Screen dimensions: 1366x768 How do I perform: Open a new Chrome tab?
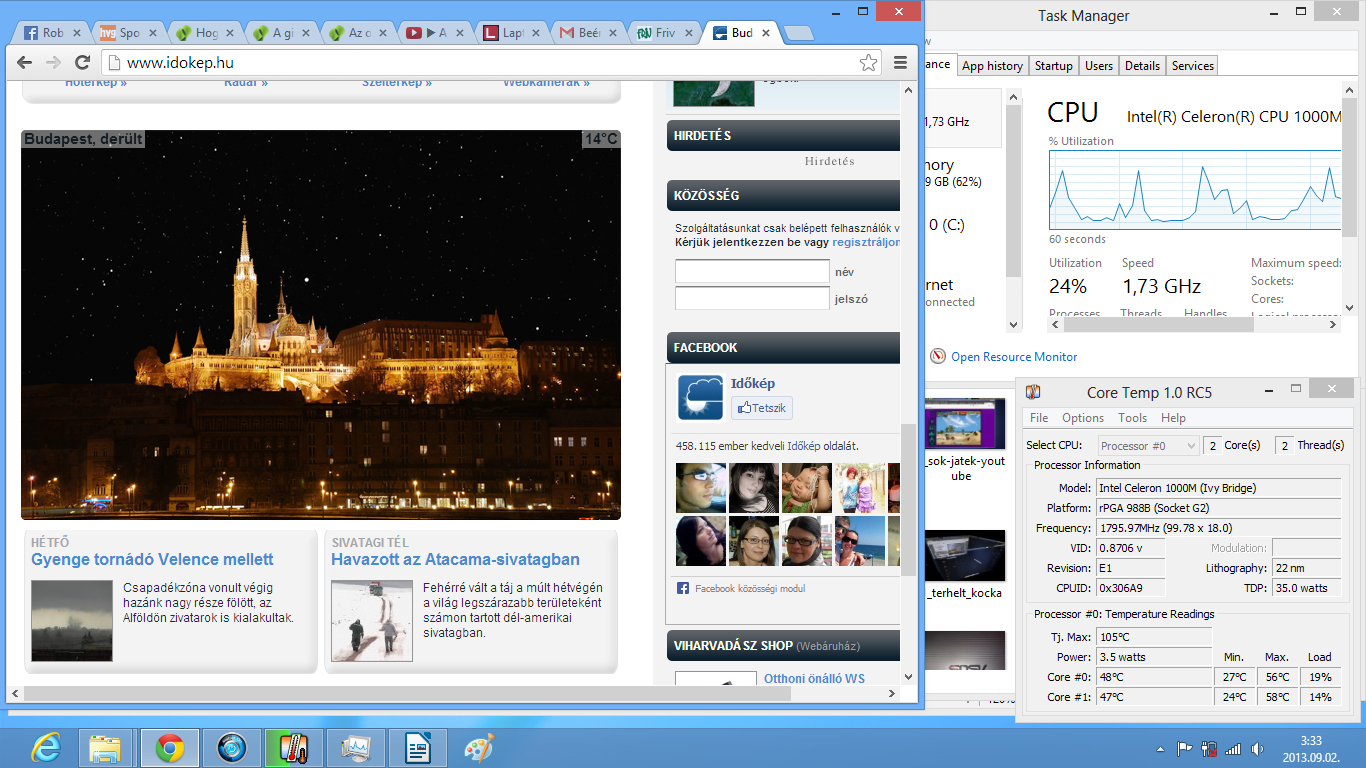[x=798, y=33]
